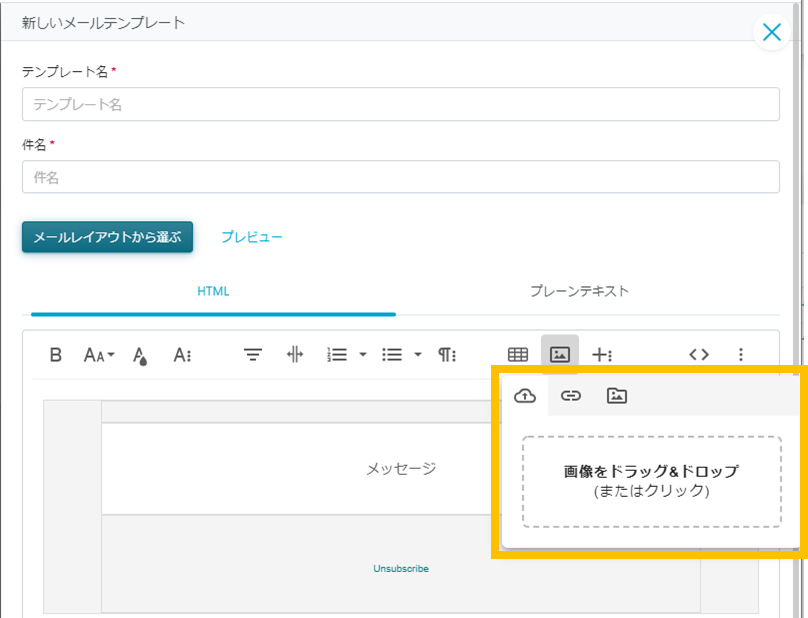Open the more rich insert plus icon
The width and height of the screenshot is (808, 618).
602,355
